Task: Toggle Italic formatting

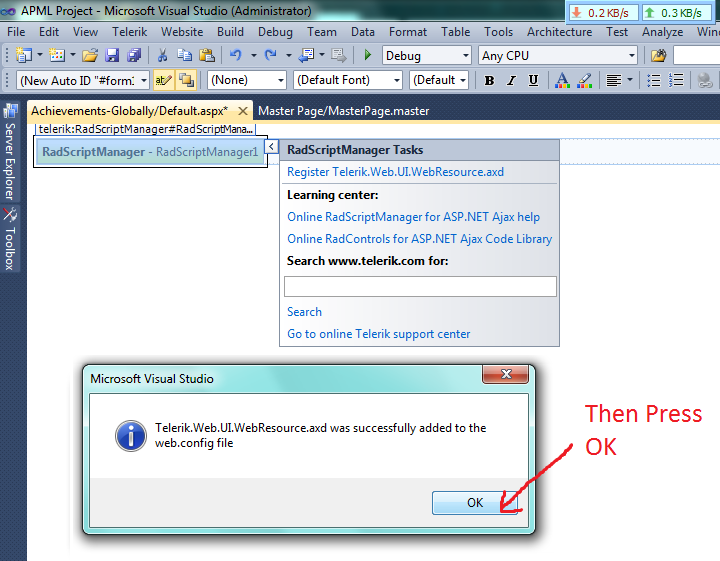Action: [511, 80]
